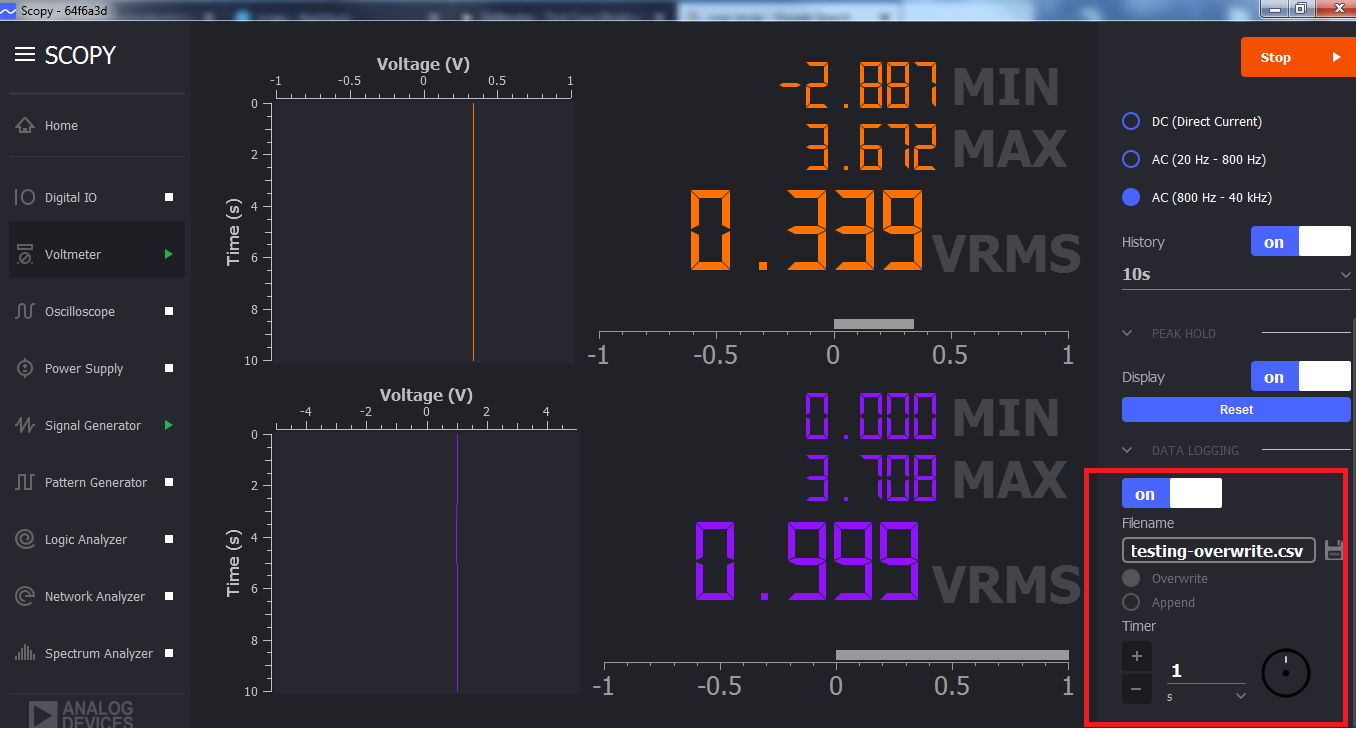Click the 3.708 MAX value
Viewport: 1356px width, 730px height.
(x=871, y=478)
